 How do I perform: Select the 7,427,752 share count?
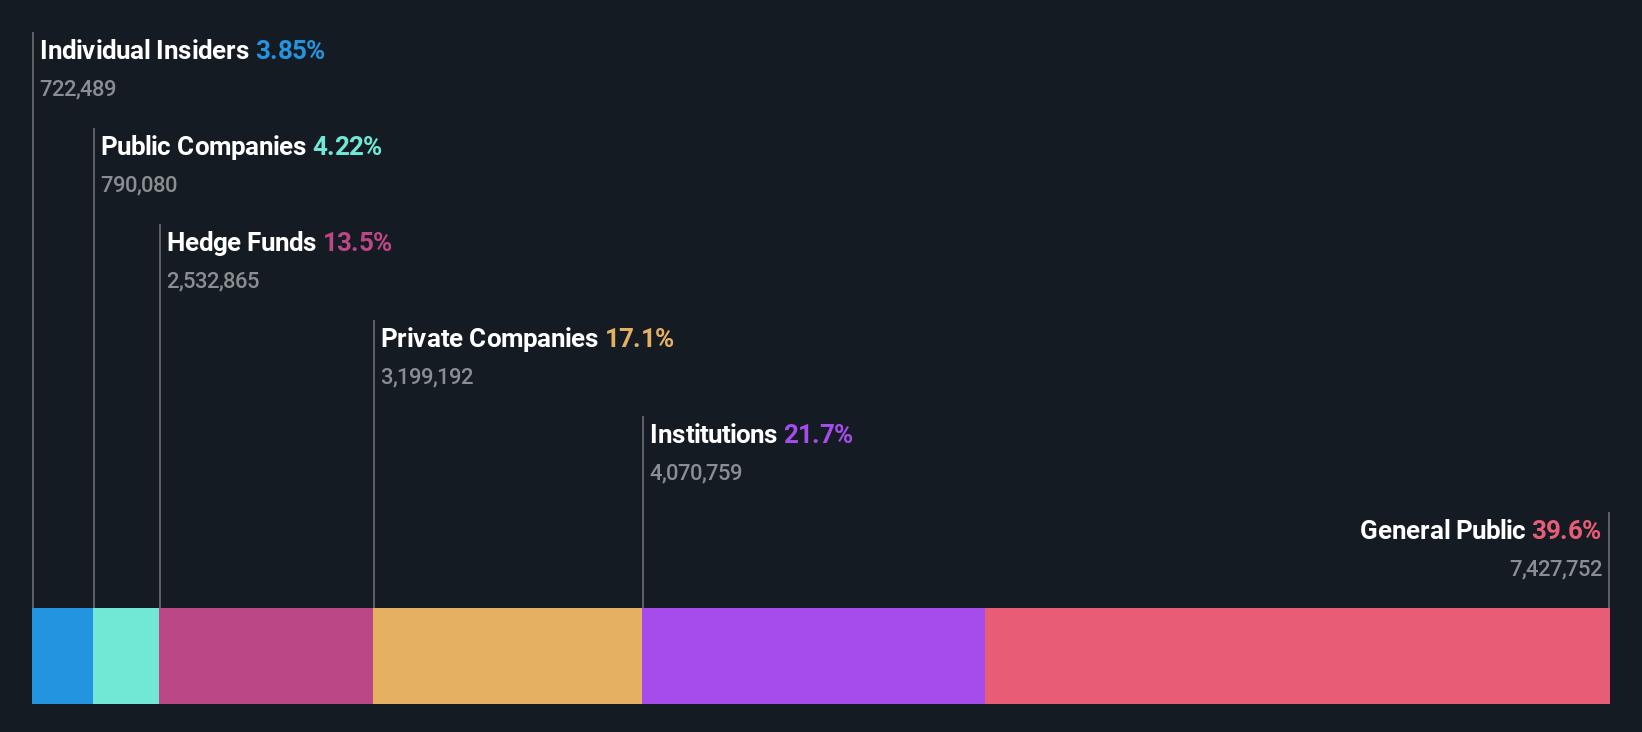[x=1555, y=569]
